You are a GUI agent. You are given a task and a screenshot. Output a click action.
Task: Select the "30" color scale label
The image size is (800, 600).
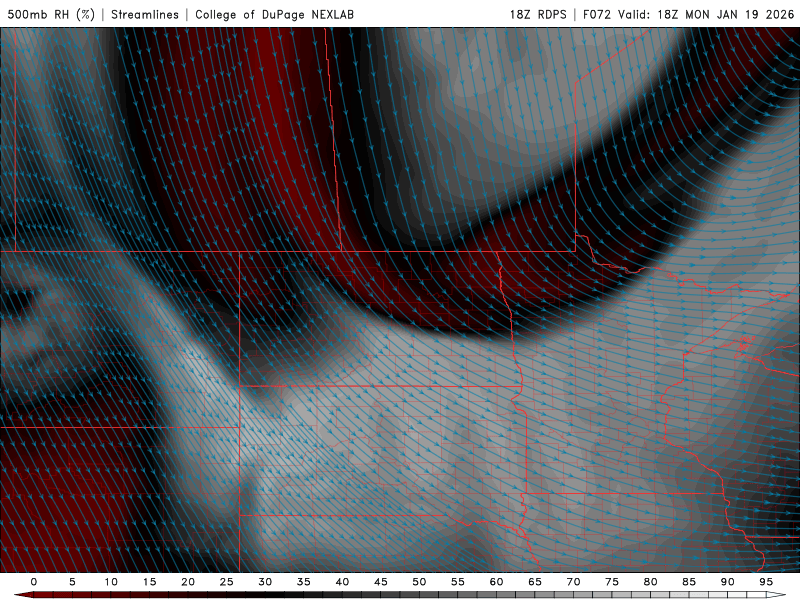265,582
